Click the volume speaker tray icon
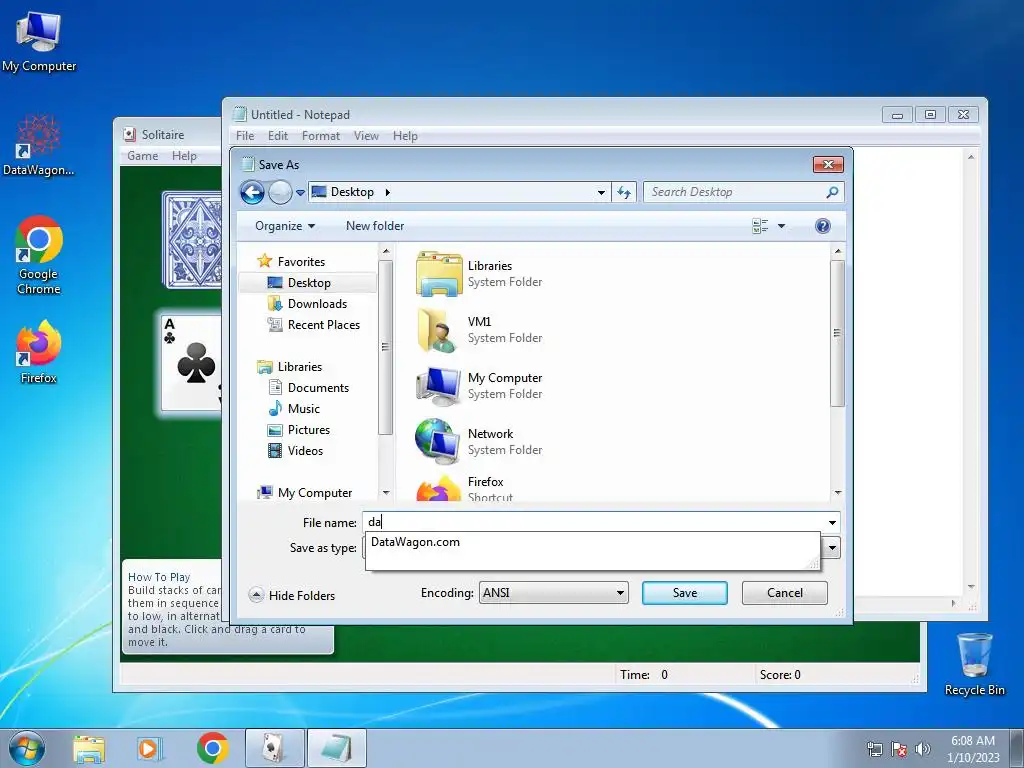The width and height of the screenshot is (1024, 768). point(922,749)
